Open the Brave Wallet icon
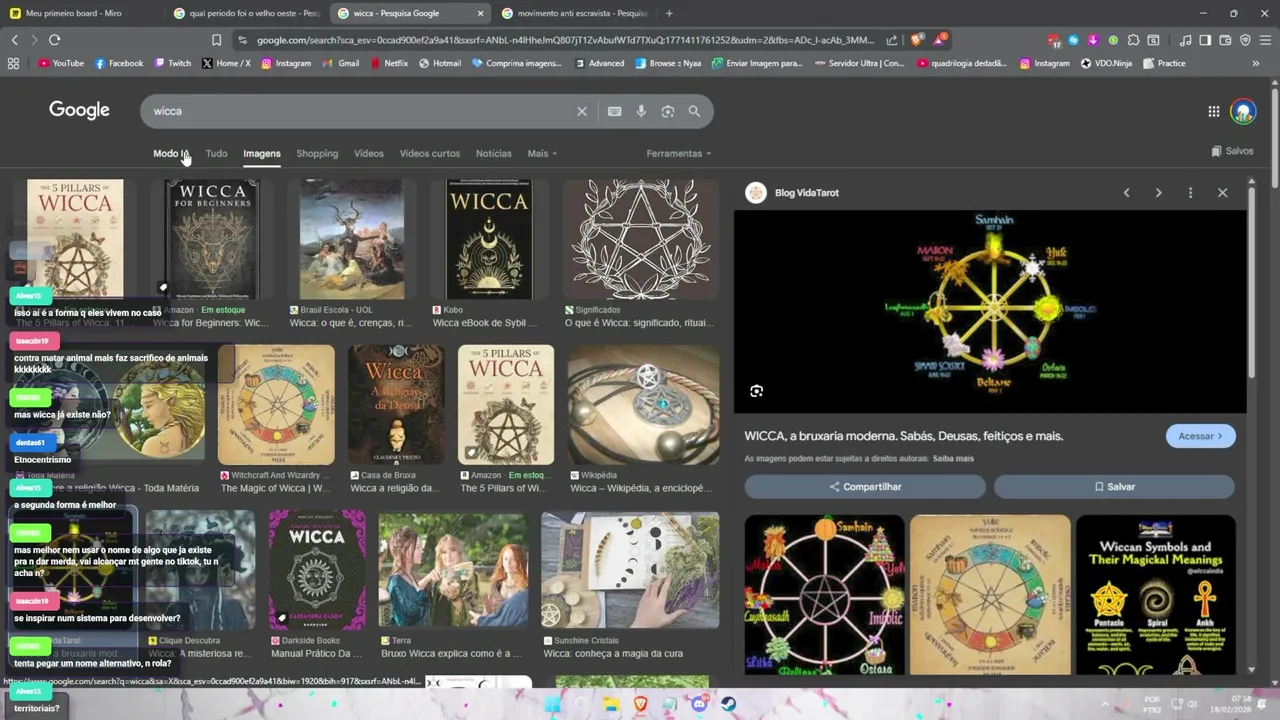This screenshot has height=720, width=1280. point(1225,40)
